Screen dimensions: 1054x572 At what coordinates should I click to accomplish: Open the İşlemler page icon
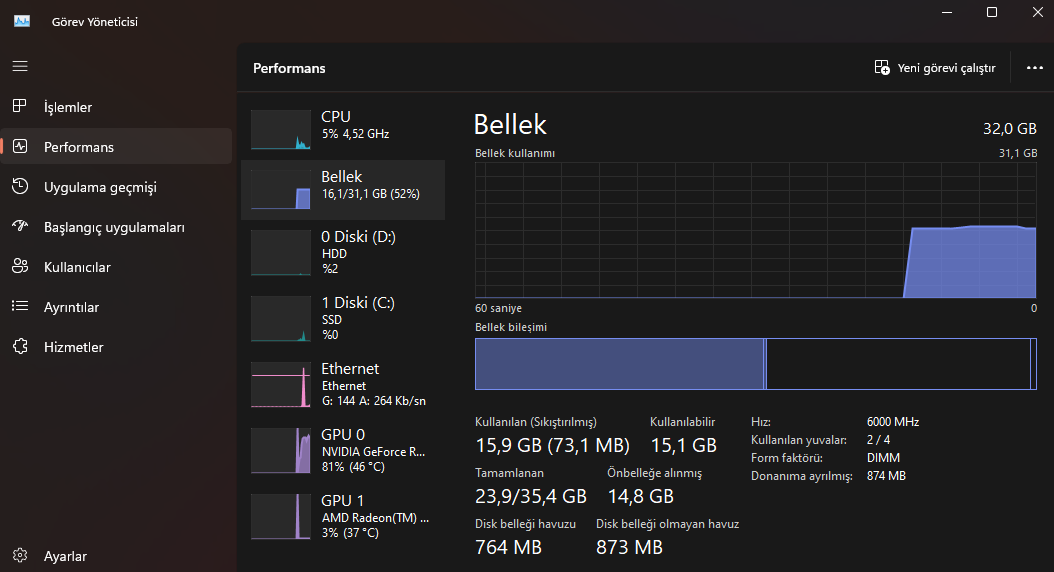coord(20,107)
